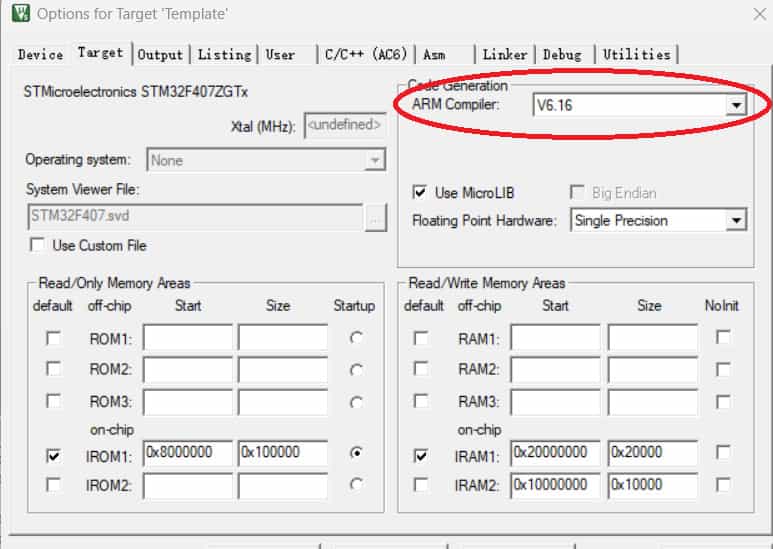Image resolution: width=773 pixels, height=549 pixels.
Task: Click IRAM2 Start field 0x10000000
Action: coord(556,485)
